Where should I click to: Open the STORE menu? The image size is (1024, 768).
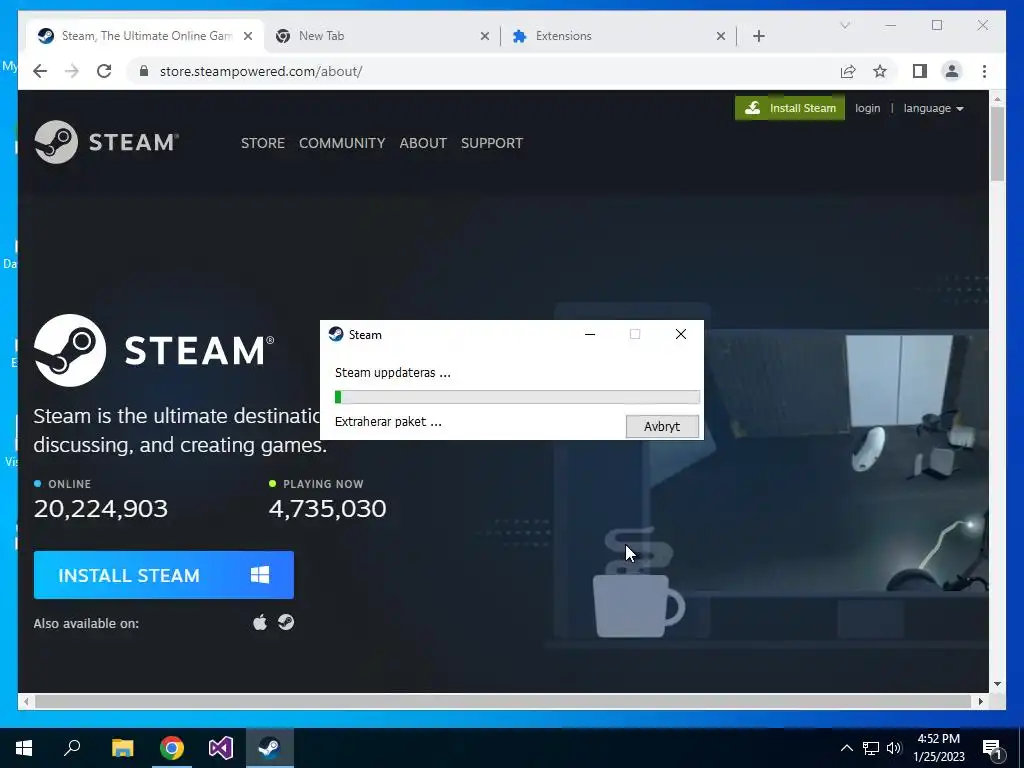tap(263, 143)
